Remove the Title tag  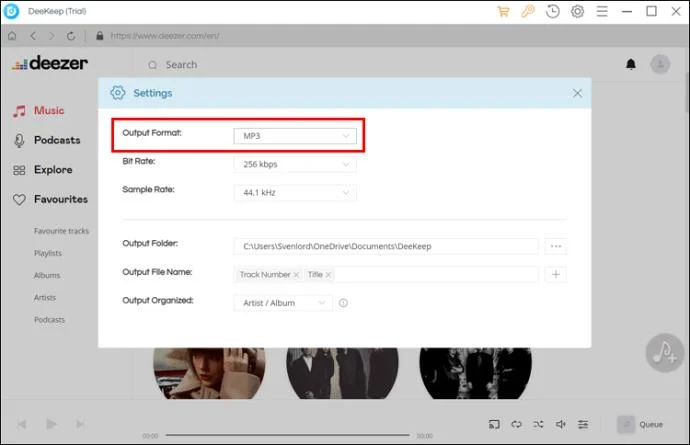tap(328, 275)
